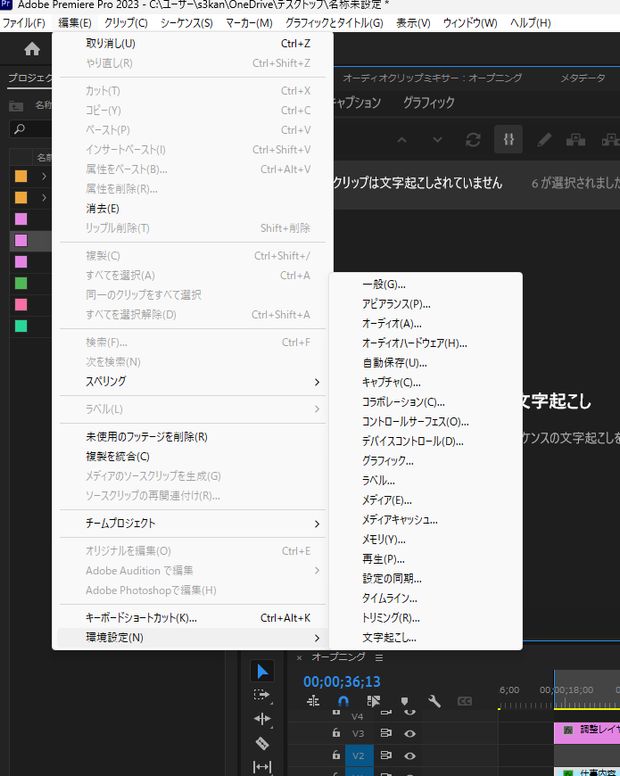This screenshot has height=776, width=620.
Task: Open the ヘルプ(H) menu
Action: coord(530,23)
